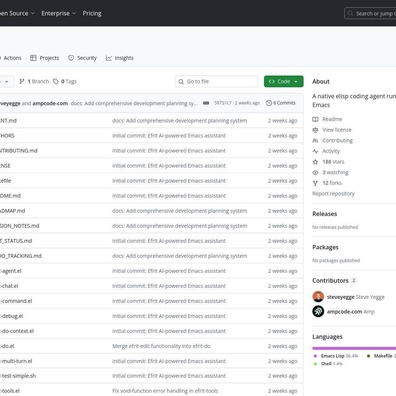Open the Activity link
396x396 pixels.
click(x=331, y=151)
